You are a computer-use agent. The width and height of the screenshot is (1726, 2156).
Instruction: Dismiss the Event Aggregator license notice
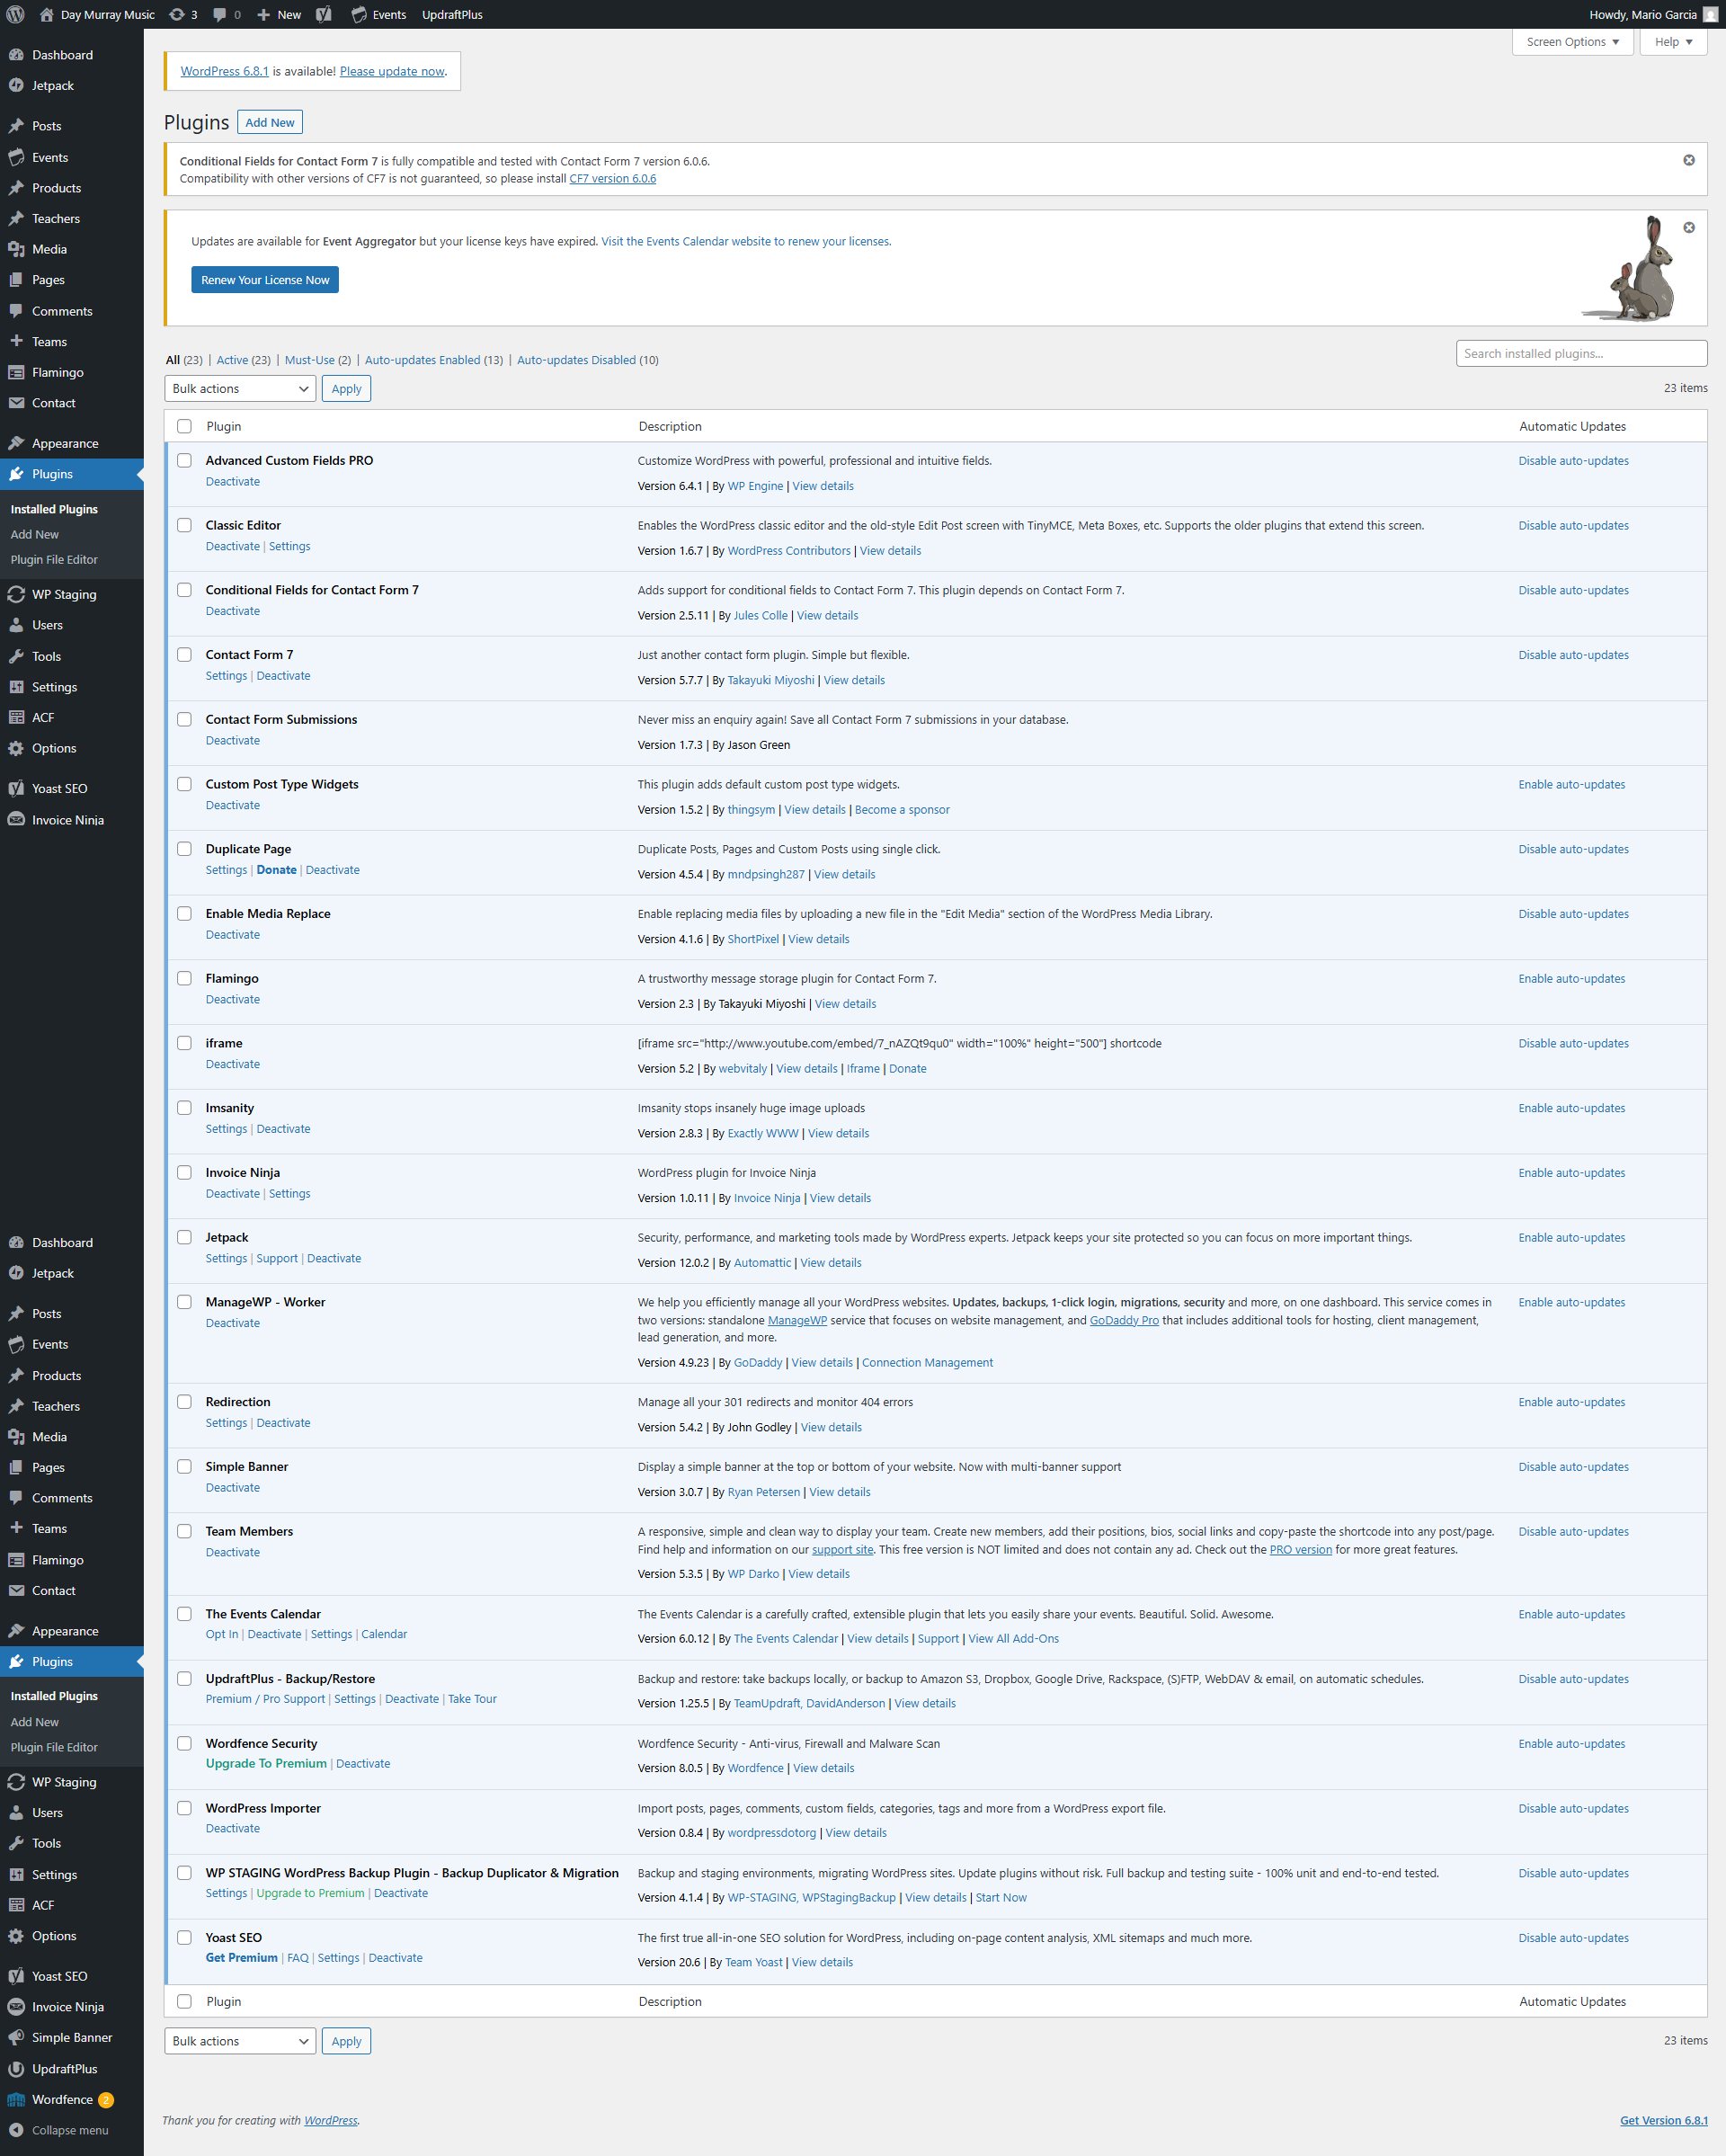tap(1689, 227)
